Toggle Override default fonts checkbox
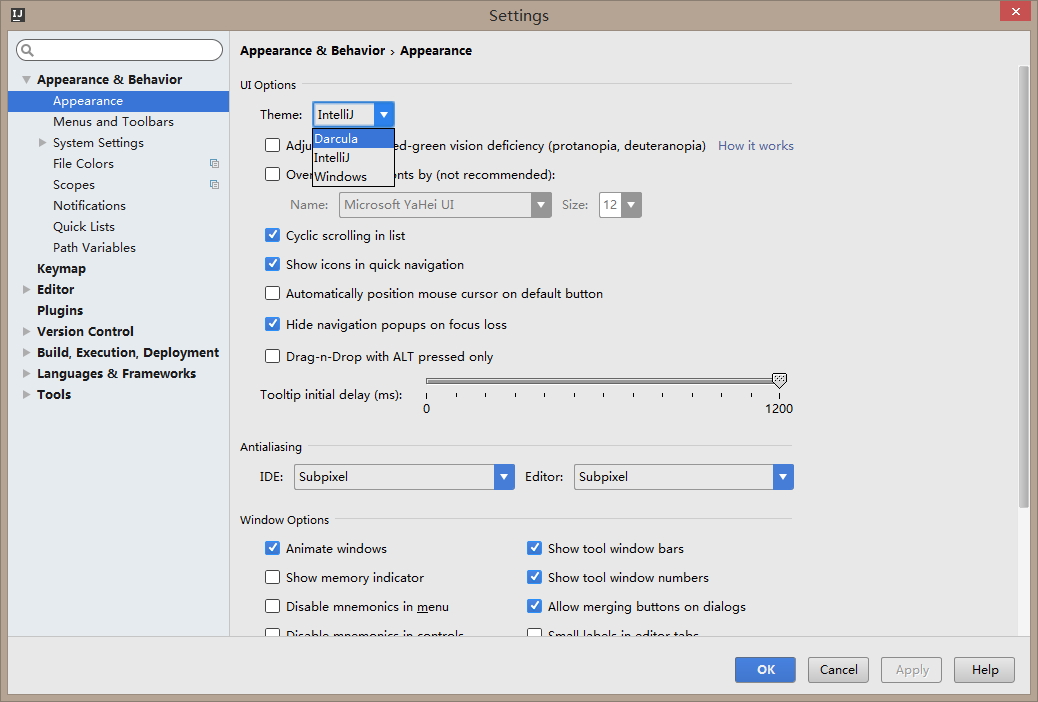The width and height of the screenshot is (1038, 702). pyautogui.click(x=272, y=174)
